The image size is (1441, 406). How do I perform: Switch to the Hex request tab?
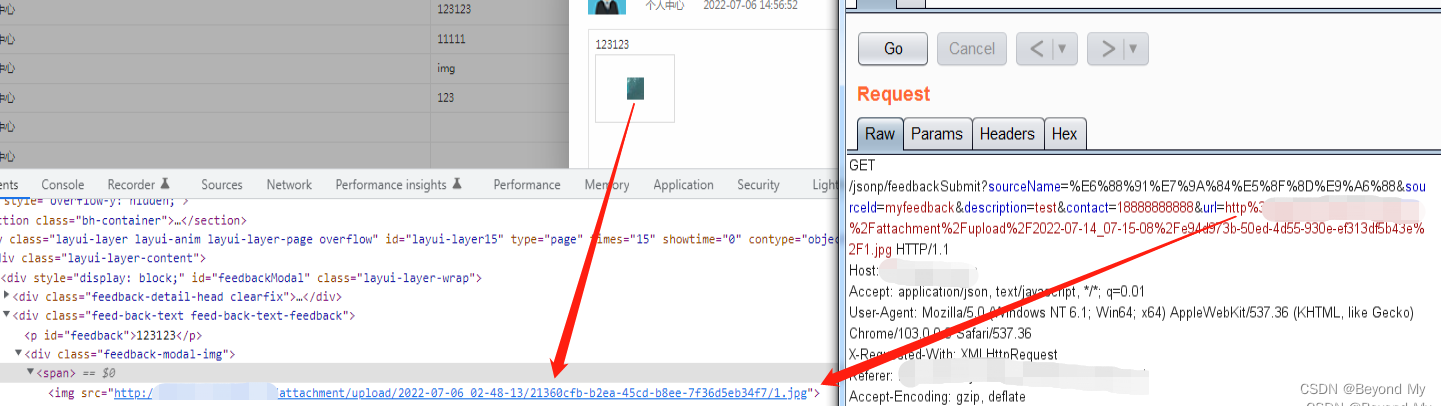[x=1065, y=134]
